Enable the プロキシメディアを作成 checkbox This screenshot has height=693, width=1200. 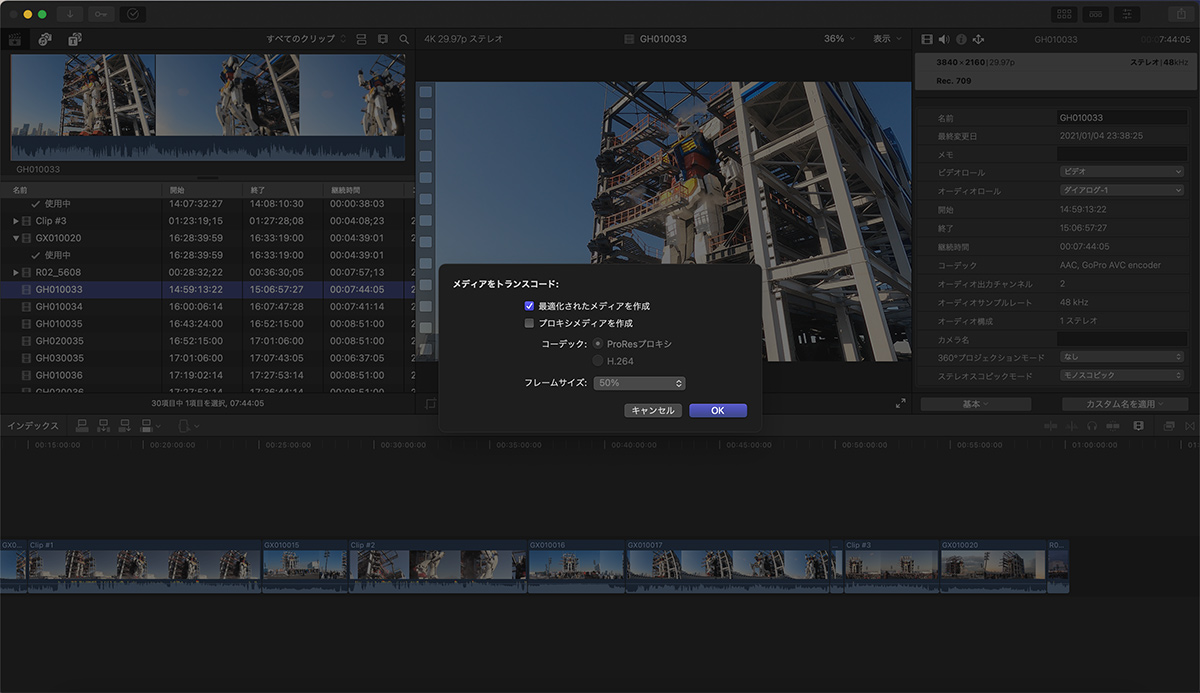(529, 324)
